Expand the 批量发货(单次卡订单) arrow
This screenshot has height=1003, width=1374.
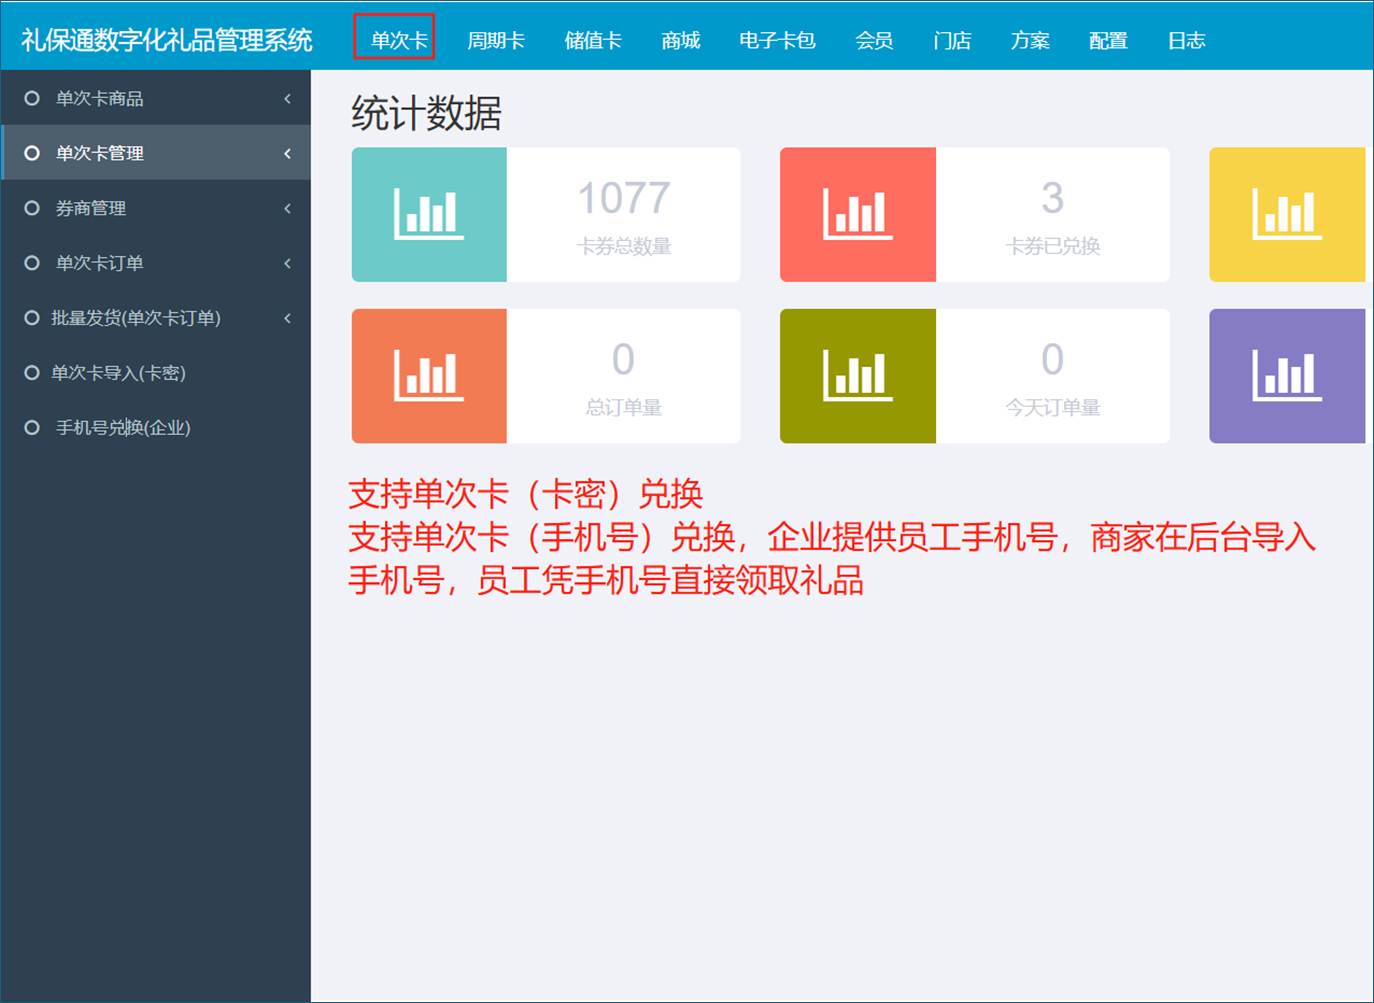[x=287, y=318]
